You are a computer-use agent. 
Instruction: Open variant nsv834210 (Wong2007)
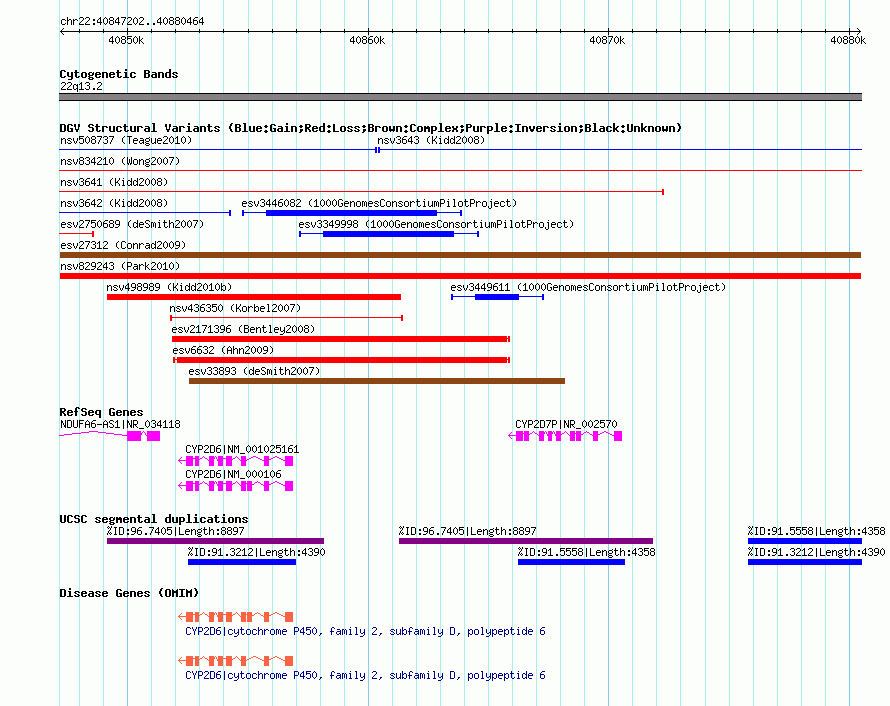[x=120, y=161]
